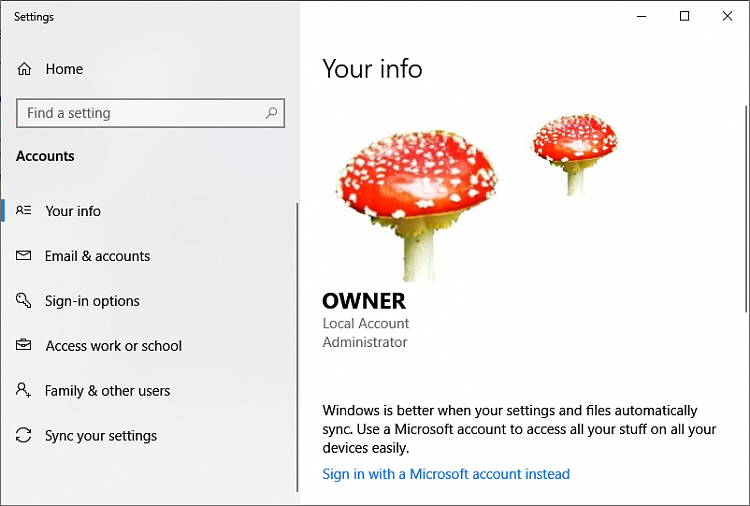Click the large mushroom account picture
750x506 pixels.
(x=417, y=206)
